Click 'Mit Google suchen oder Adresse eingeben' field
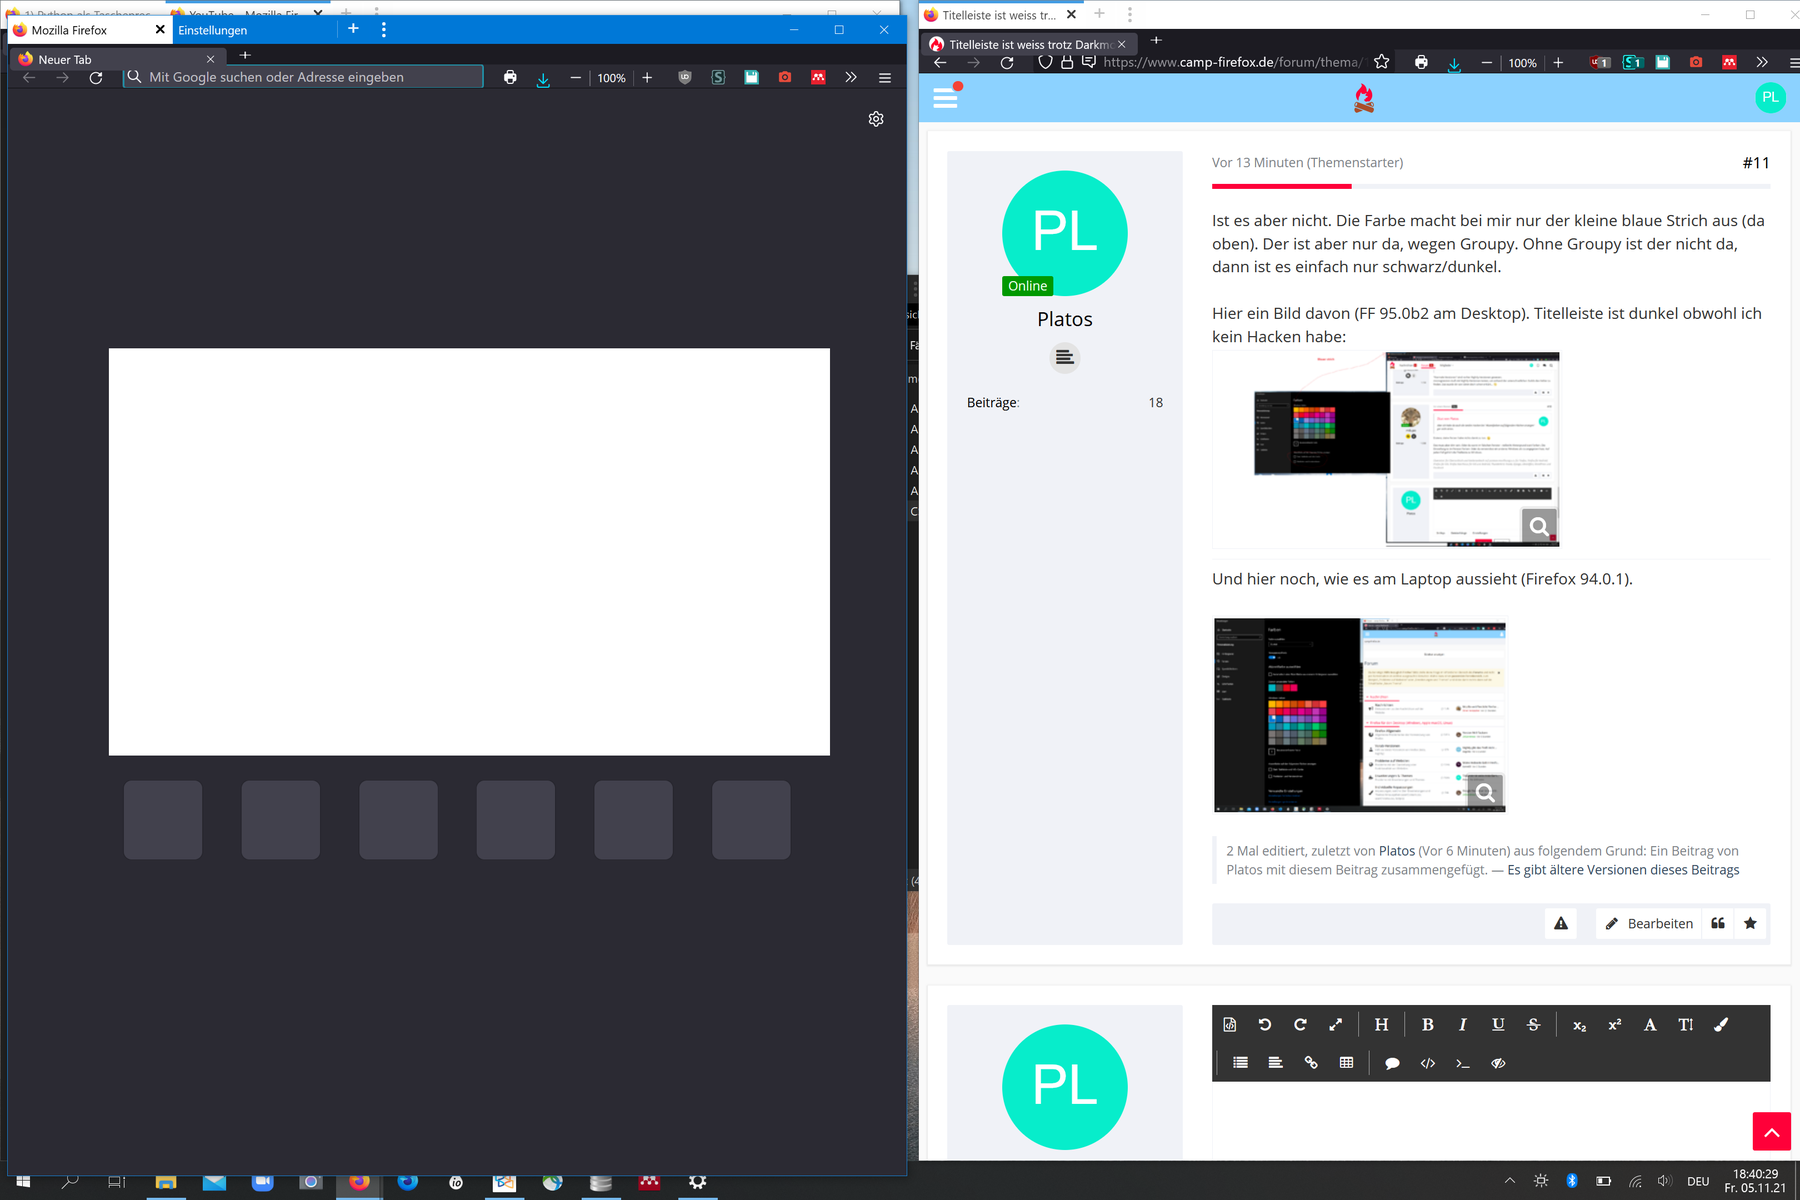The height and width of the screenshot is (1200, 1800). (x=303, y=77)
